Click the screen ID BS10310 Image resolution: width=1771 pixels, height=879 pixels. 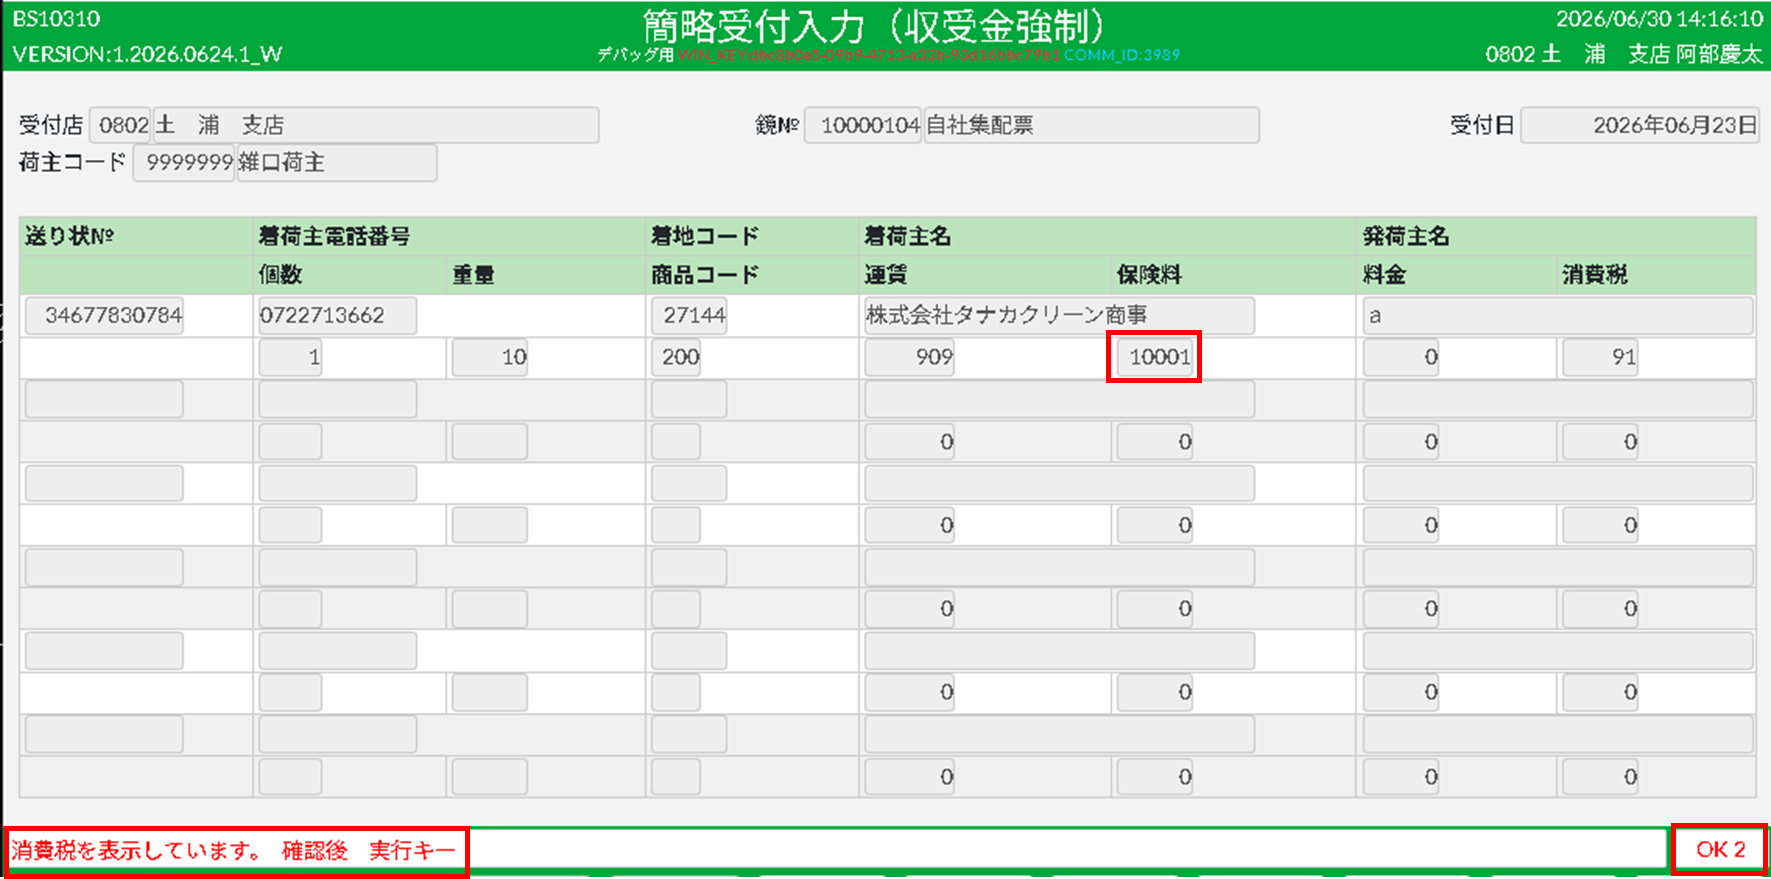56,19
